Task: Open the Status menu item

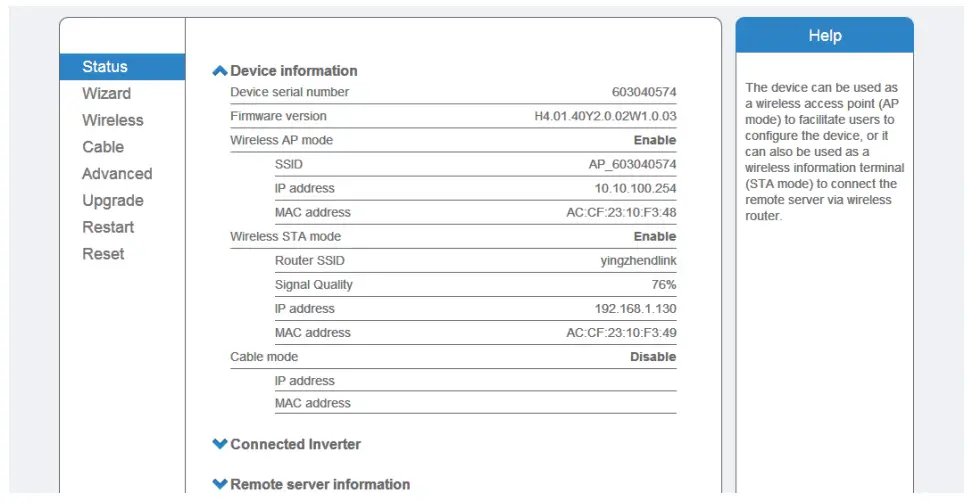Action: (x=105, y=67)
